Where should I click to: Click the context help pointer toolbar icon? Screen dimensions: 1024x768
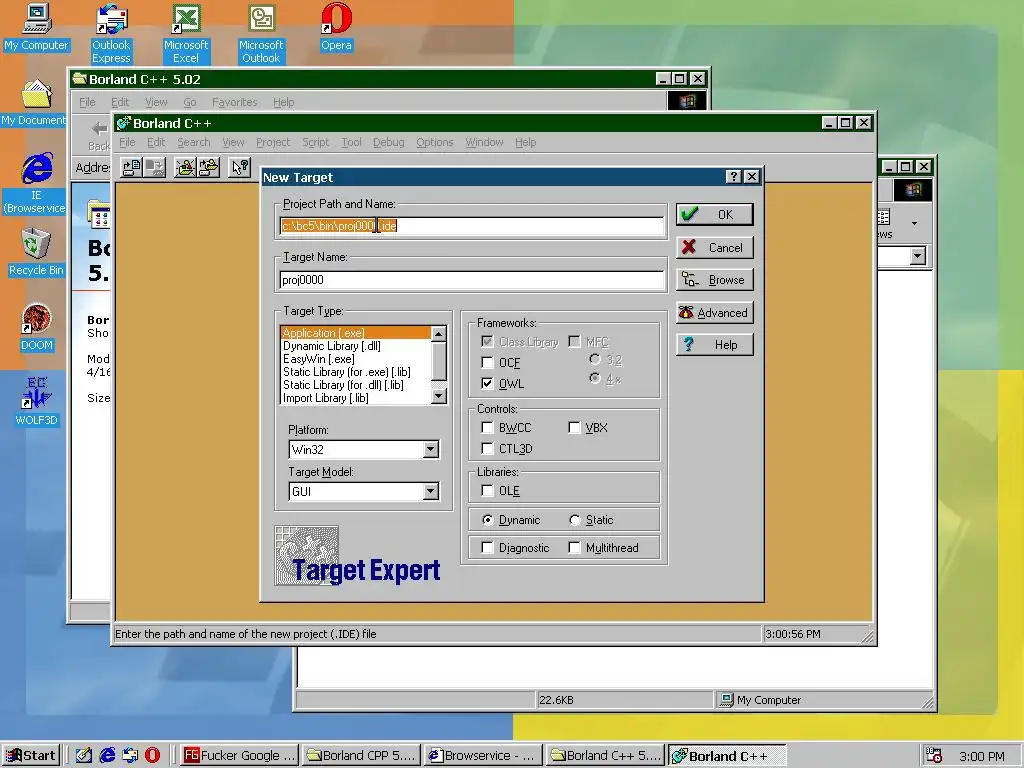pyautogui.click(x=240, y=168)
